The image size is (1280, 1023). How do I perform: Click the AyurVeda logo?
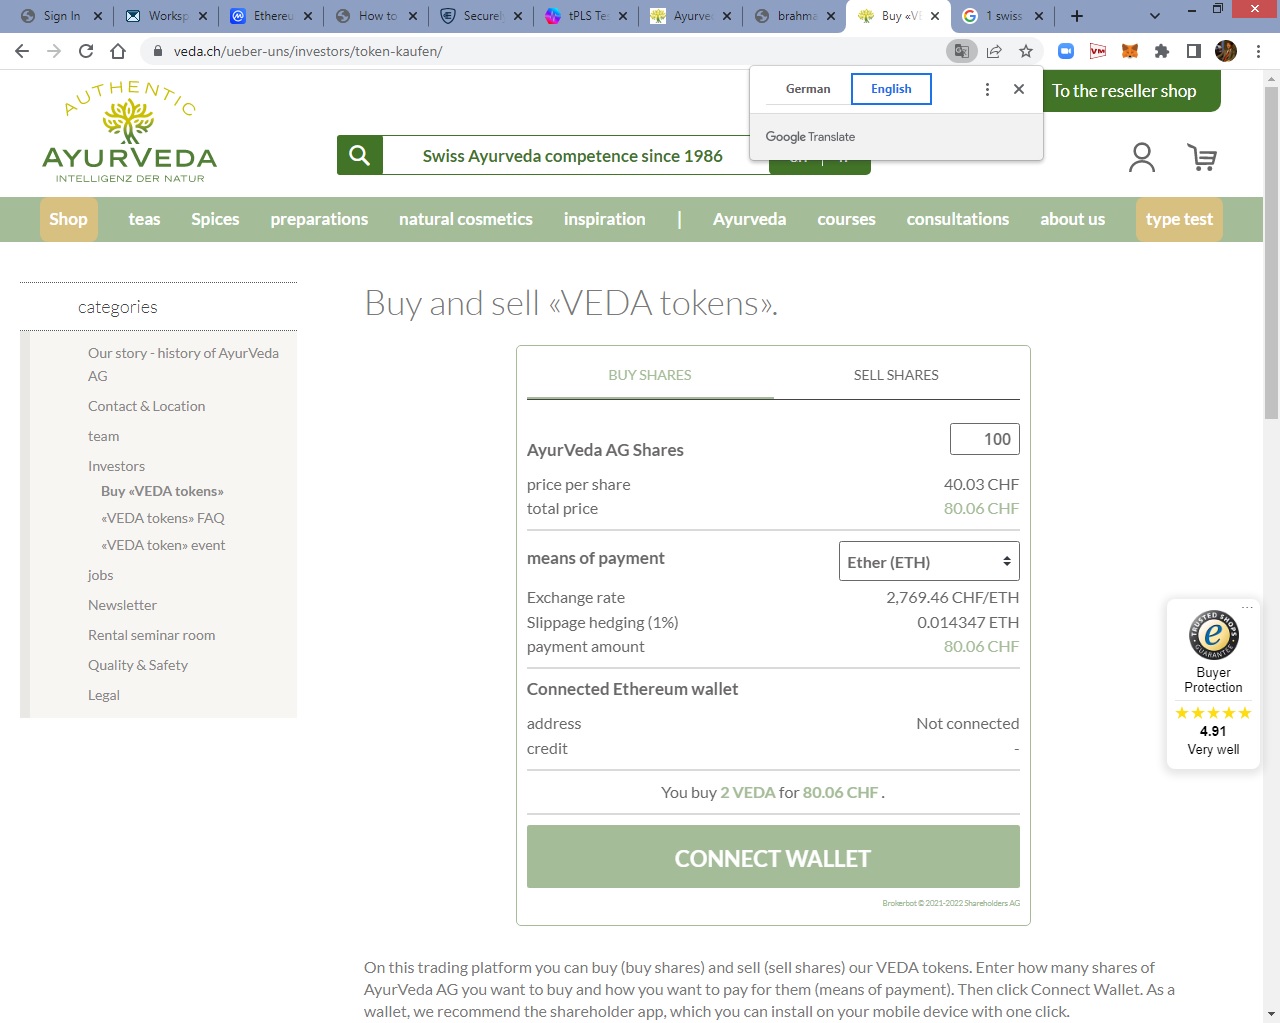[130, 132]
